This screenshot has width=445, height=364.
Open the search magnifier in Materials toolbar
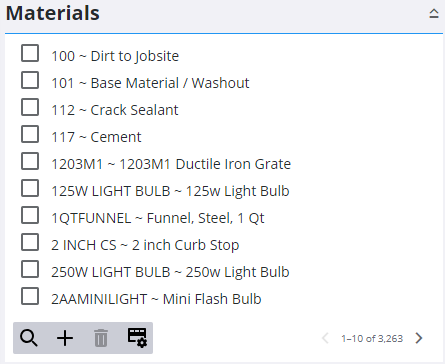(x=29, y=338)
